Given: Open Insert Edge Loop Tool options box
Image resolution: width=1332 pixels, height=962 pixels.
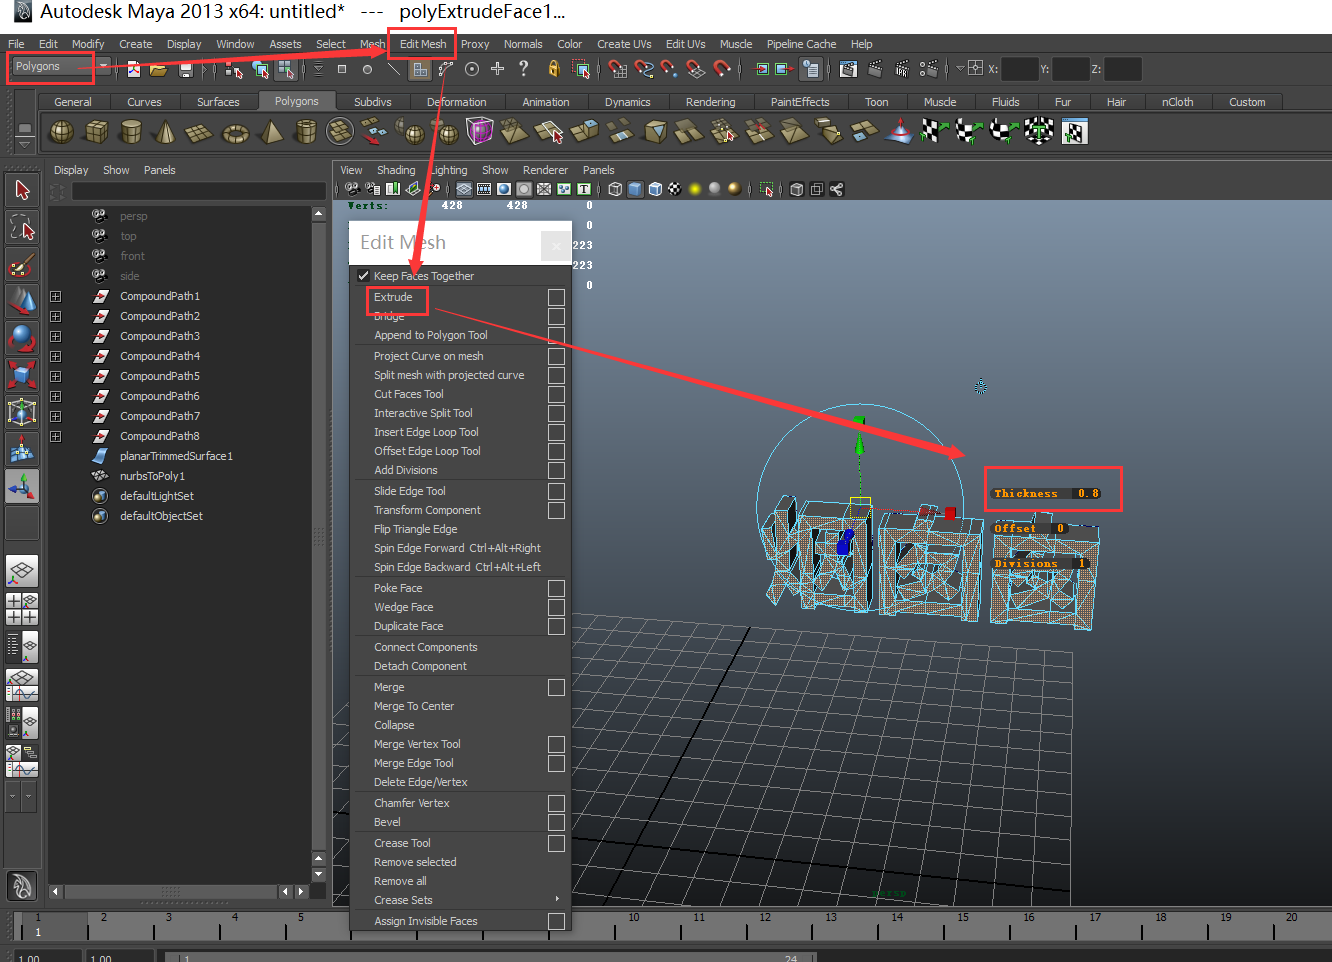Looking at the screenshot, I should click(x=556, y=432).
